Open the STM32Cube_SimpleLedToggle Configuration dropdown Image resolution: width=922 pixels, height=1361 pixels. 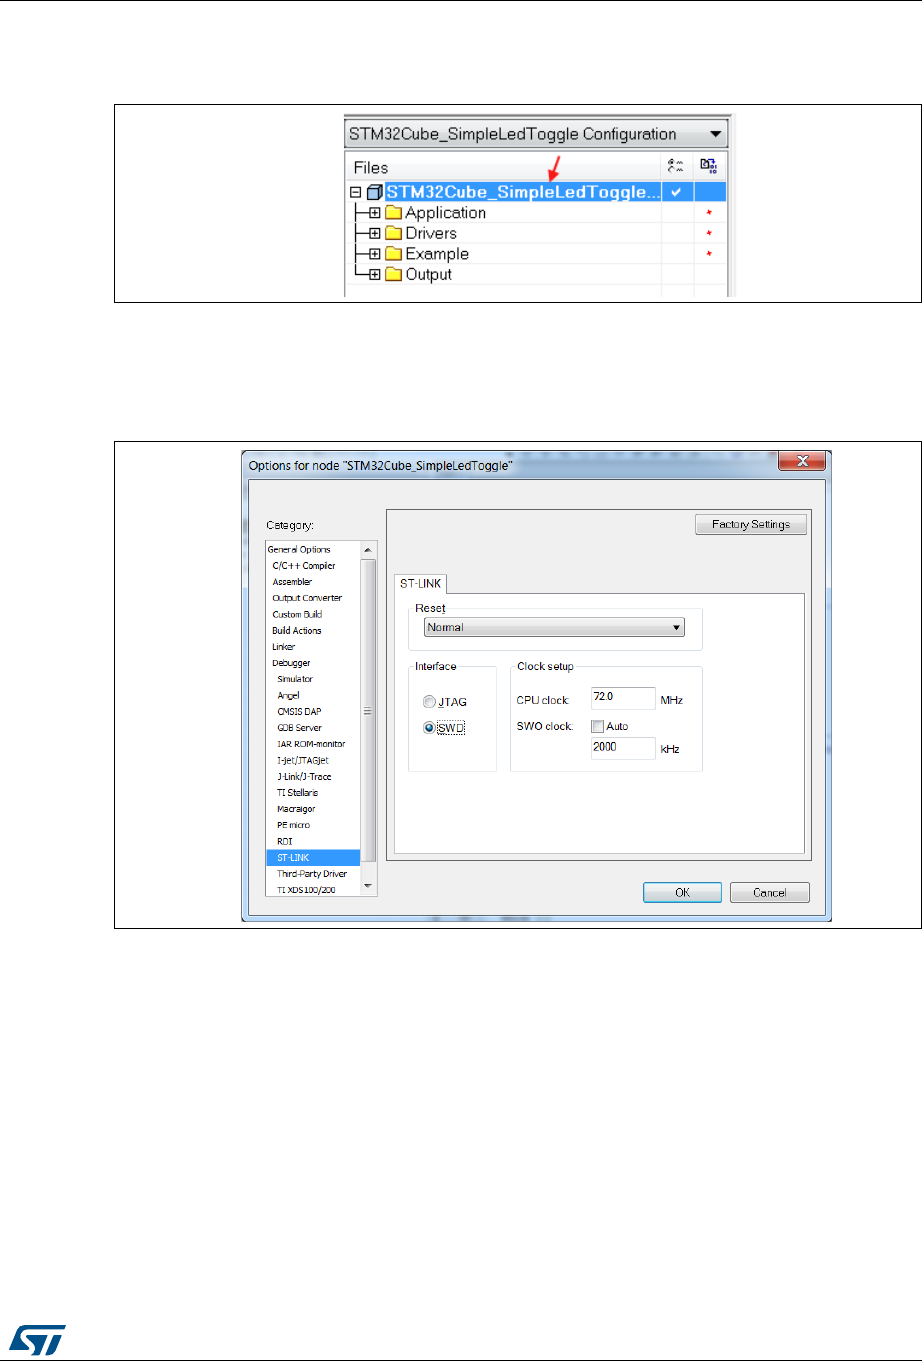coord(536,134)
